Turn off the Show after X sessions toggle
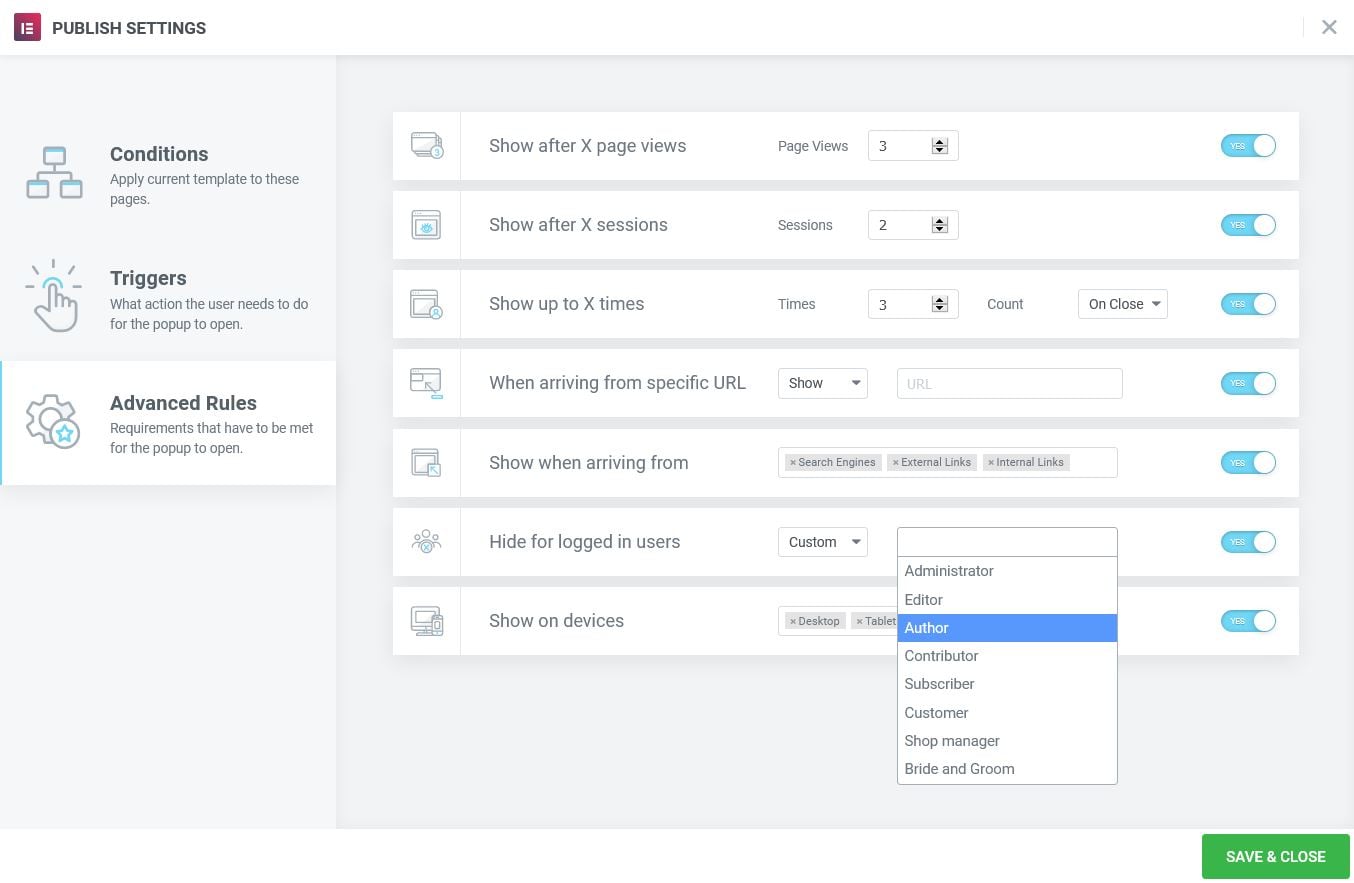This screenshot has height=883, width=1354. (x=1248, y=225)
